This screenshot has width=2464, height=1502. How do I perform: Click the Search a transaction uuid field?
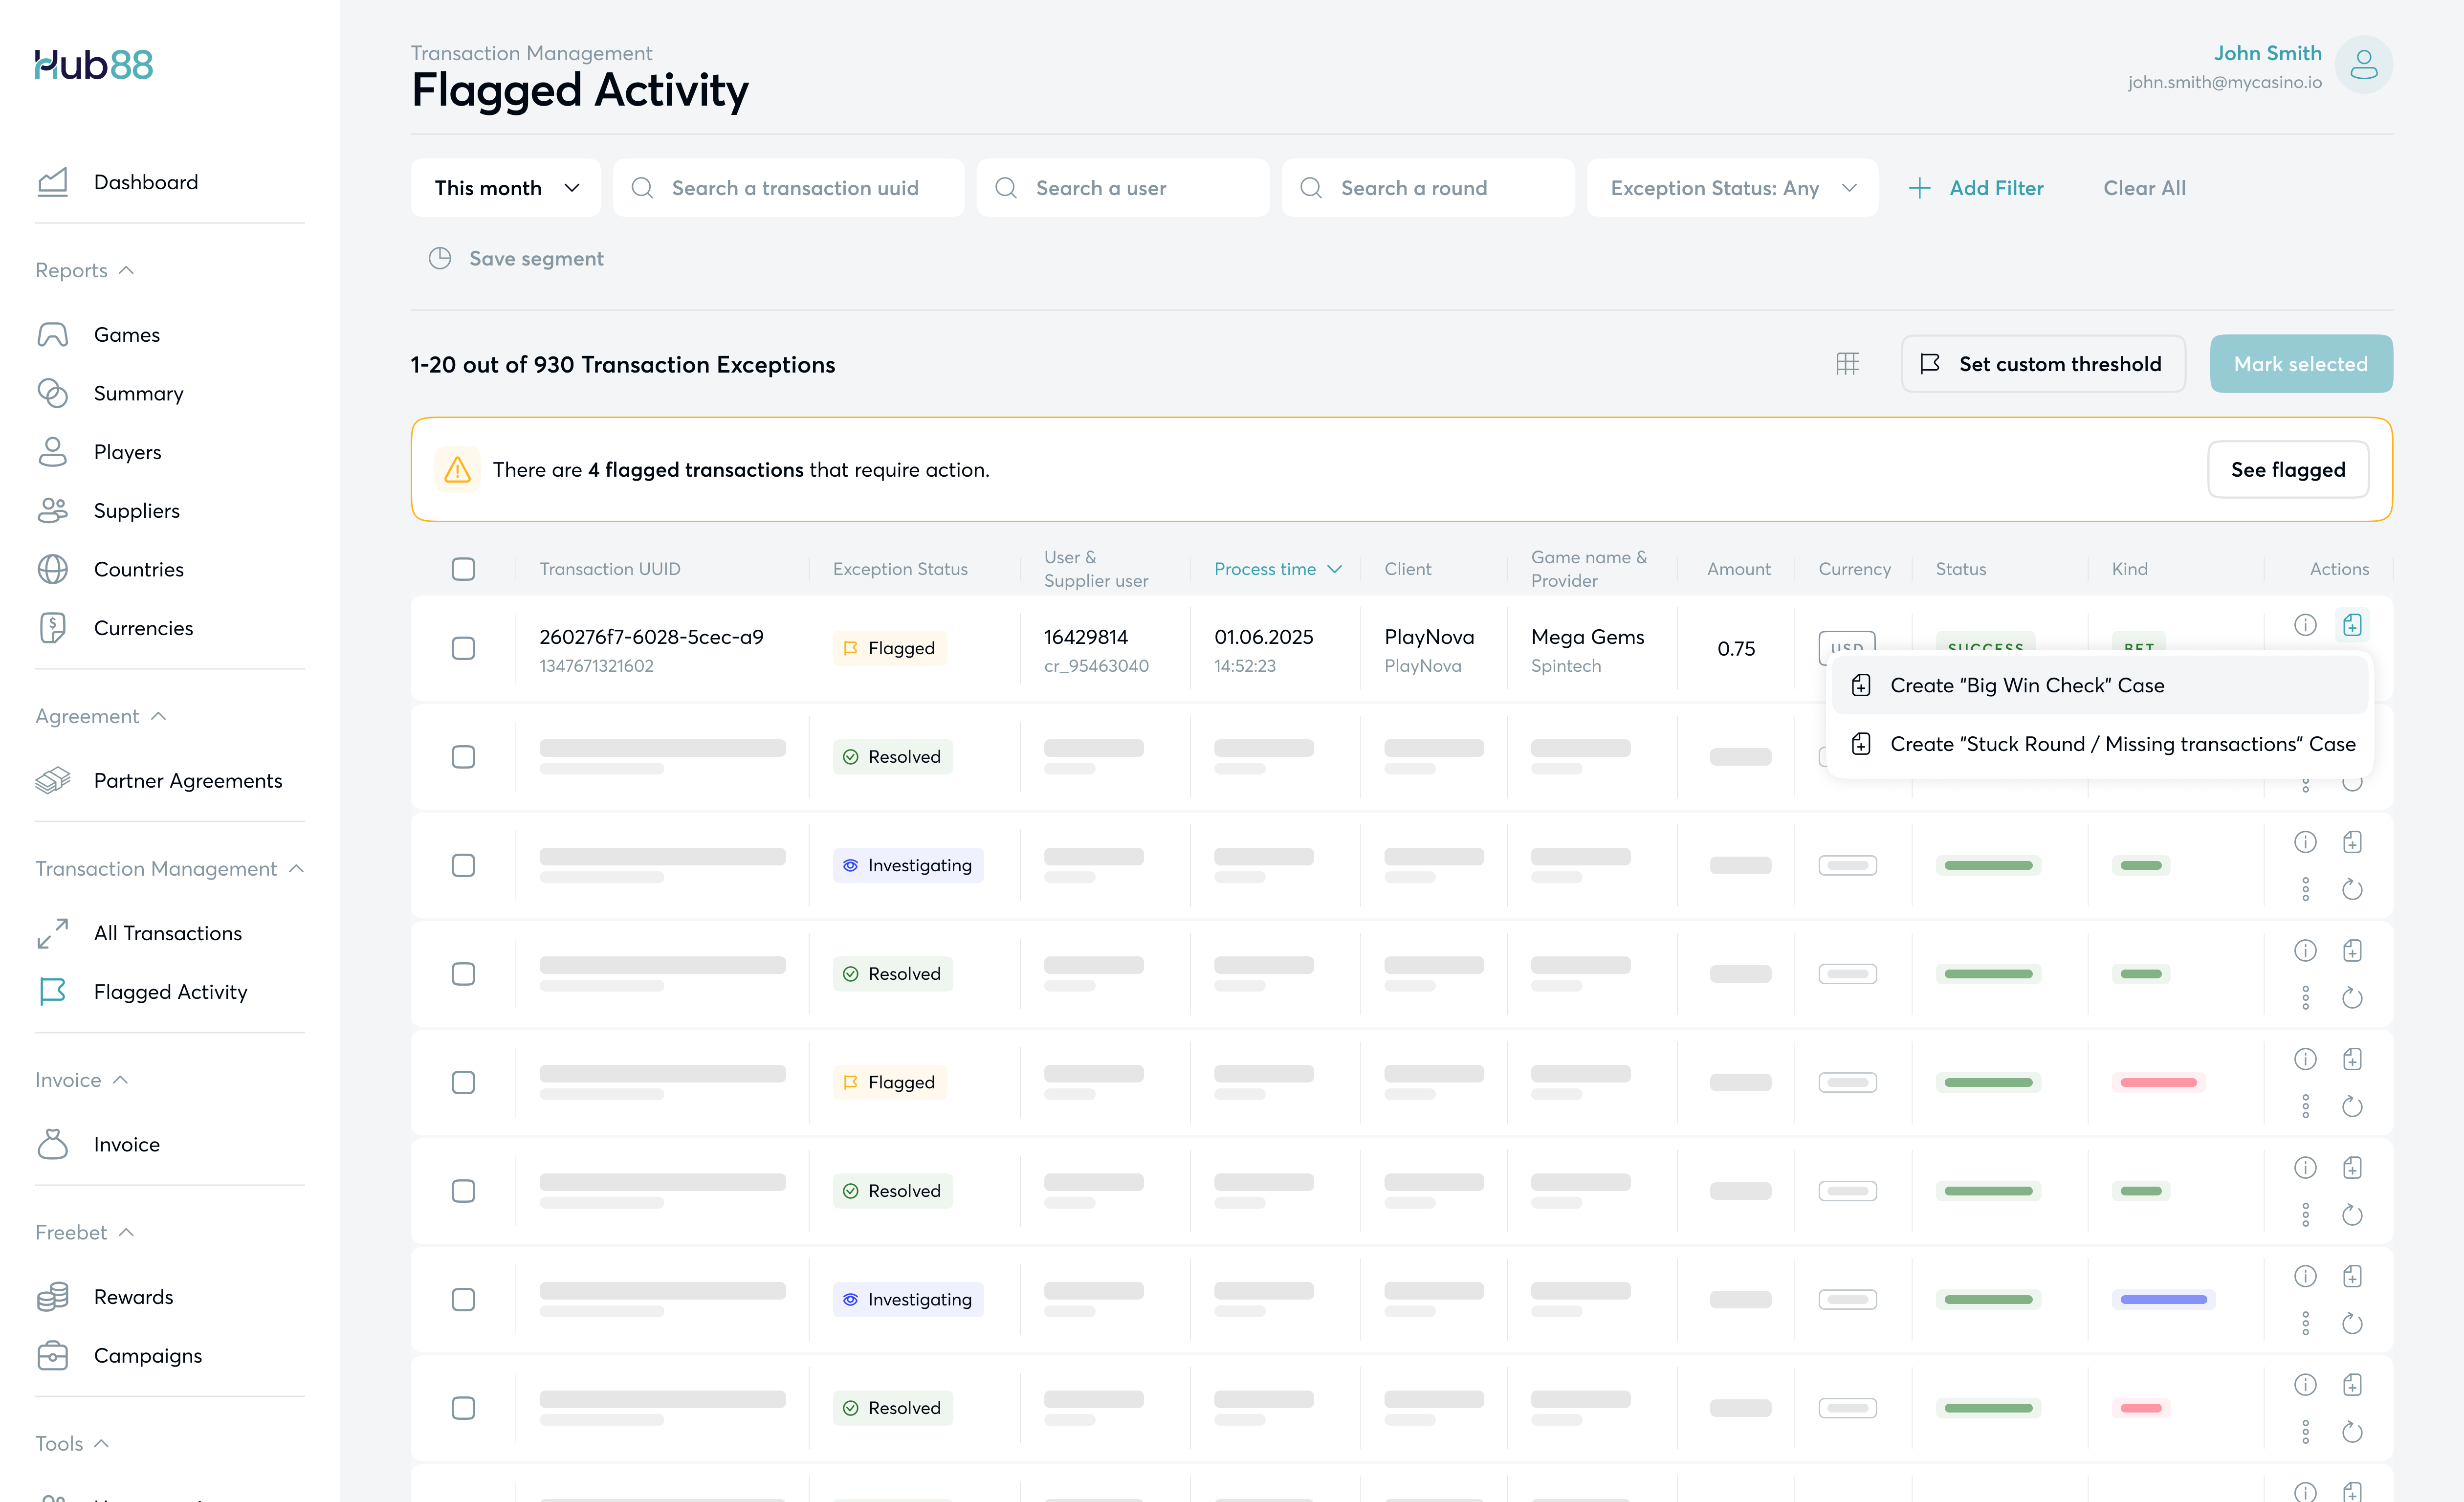[795, 188]
